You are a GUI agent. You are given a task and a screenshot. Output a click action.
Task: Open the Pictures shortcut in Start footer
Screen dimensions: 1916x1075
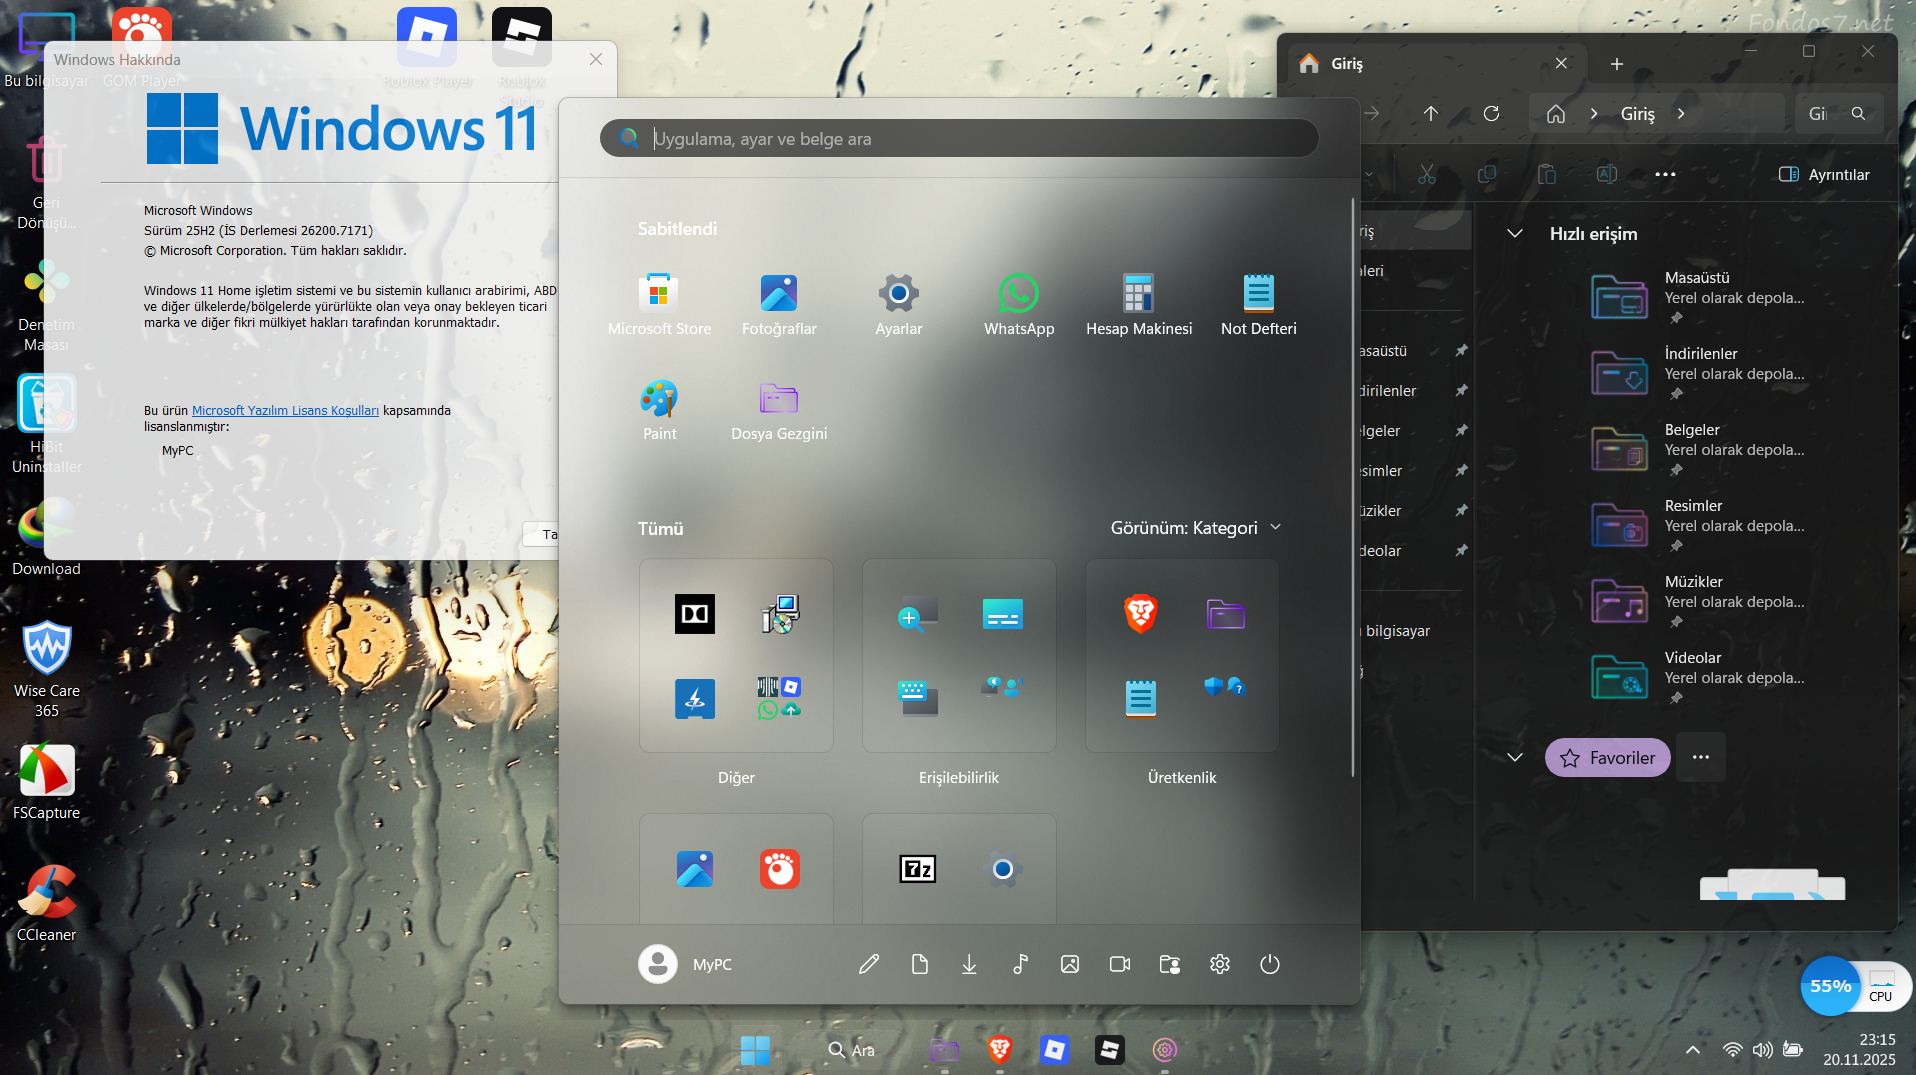coord(1070,964)
